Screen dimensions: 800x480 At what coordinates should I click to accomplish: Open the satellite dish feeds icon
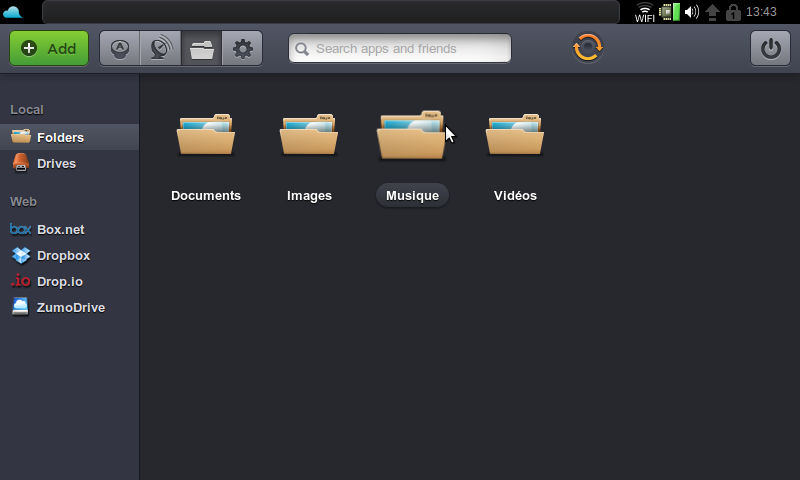161,48
